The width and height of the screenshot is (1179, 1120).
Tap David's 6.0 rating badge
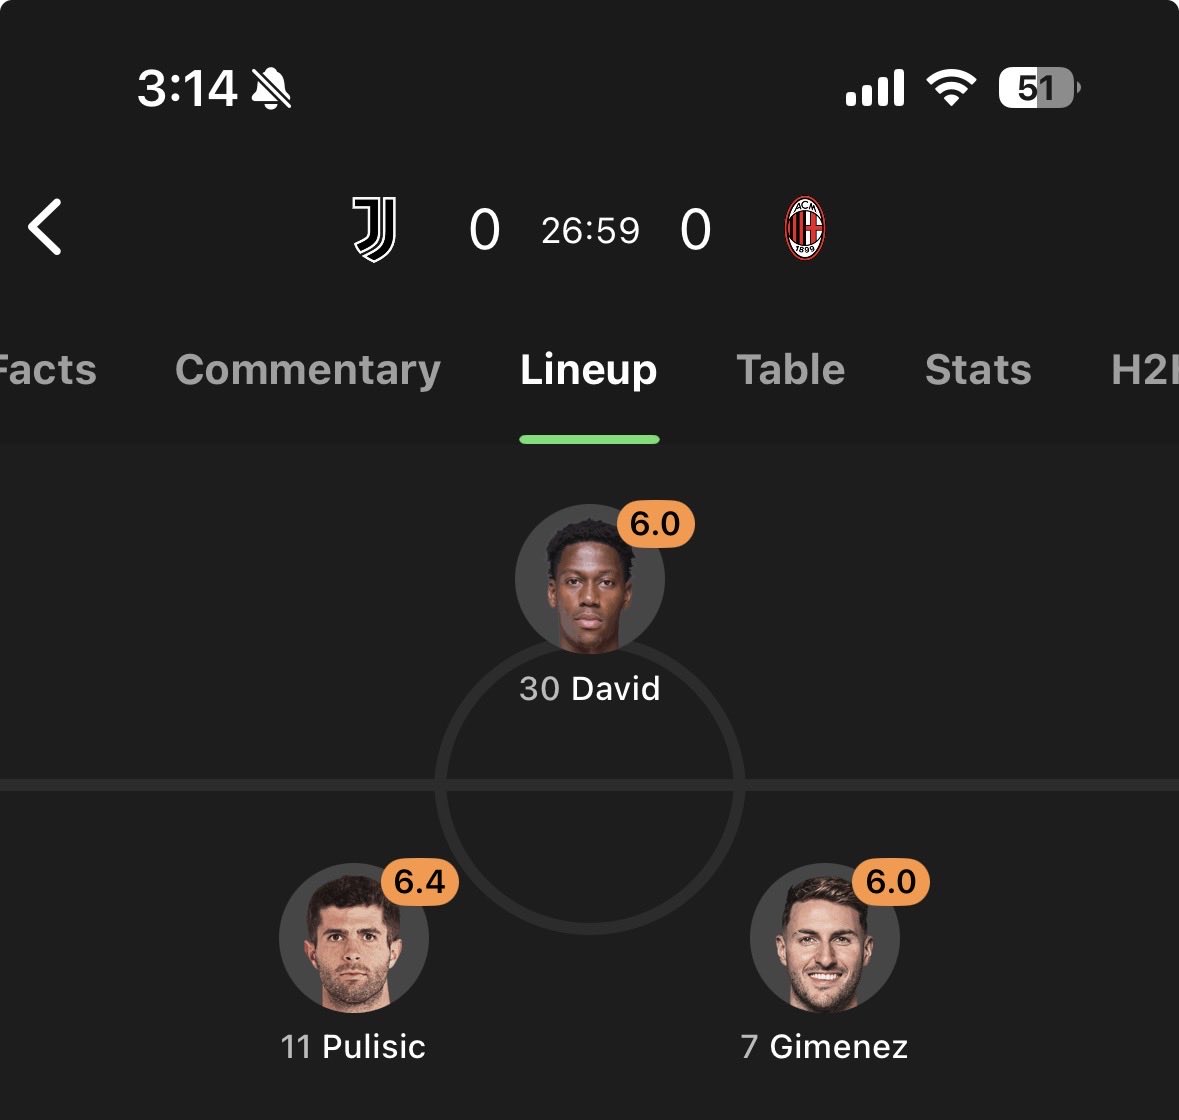[x=655, y=524]
